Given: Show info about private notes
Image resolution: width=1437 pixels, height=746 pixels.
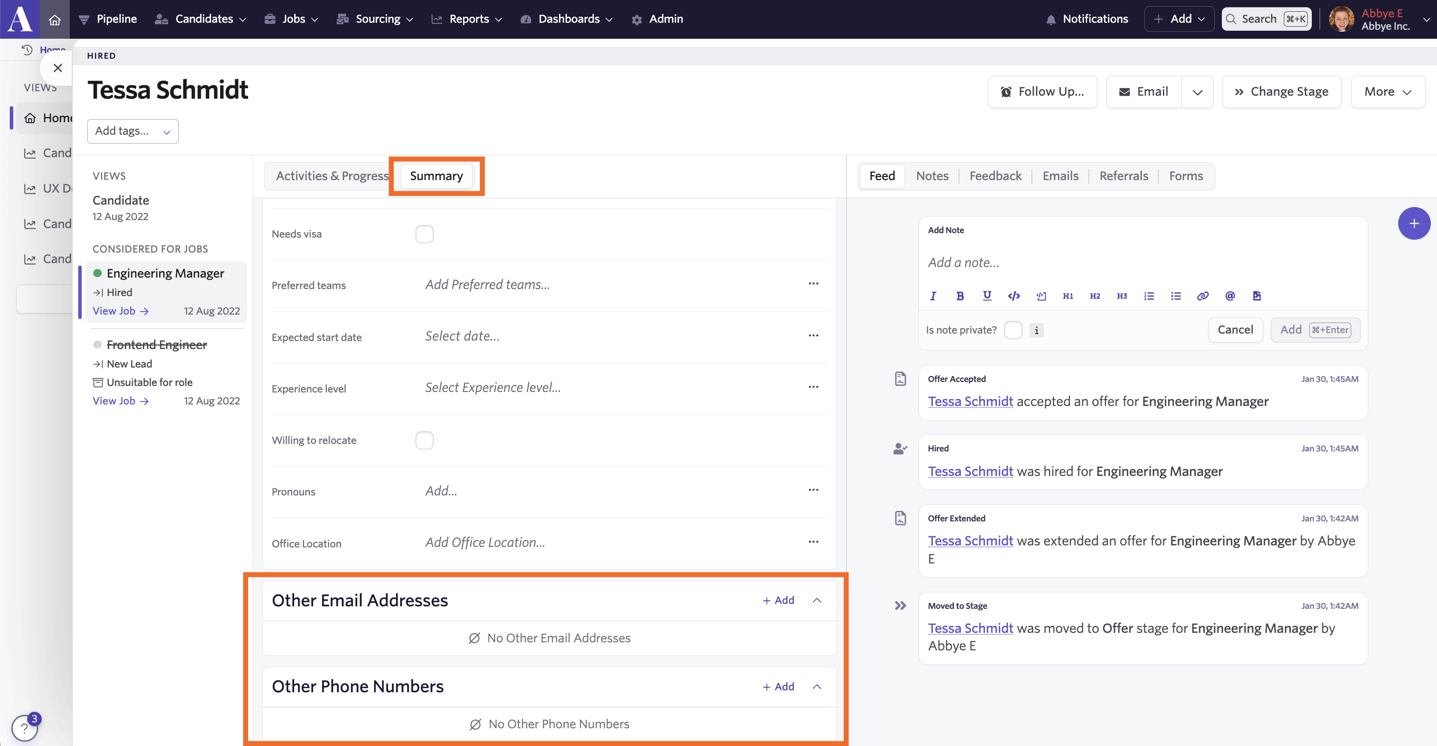Looking at the screenshot, I should point(1036,330).
